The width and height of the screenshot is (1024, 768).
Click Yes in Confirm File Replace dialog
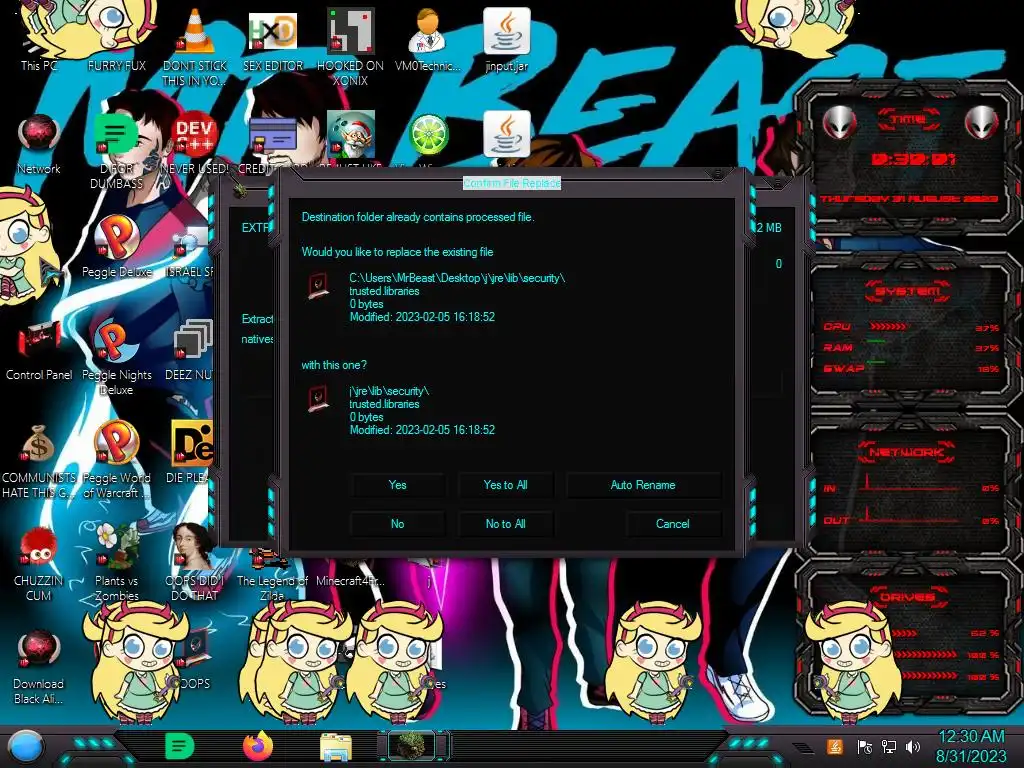tap(398, 485)
